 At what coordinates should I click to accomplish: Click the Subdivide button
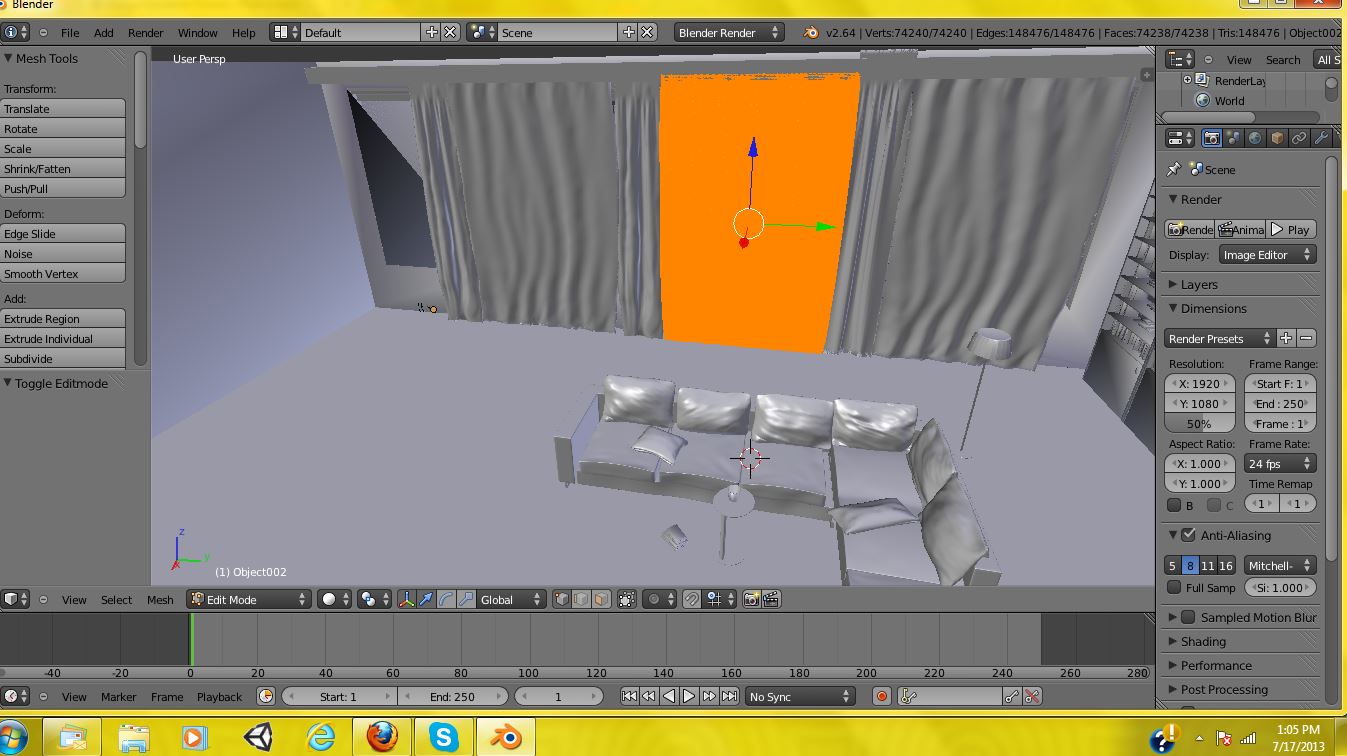point(63,359)
